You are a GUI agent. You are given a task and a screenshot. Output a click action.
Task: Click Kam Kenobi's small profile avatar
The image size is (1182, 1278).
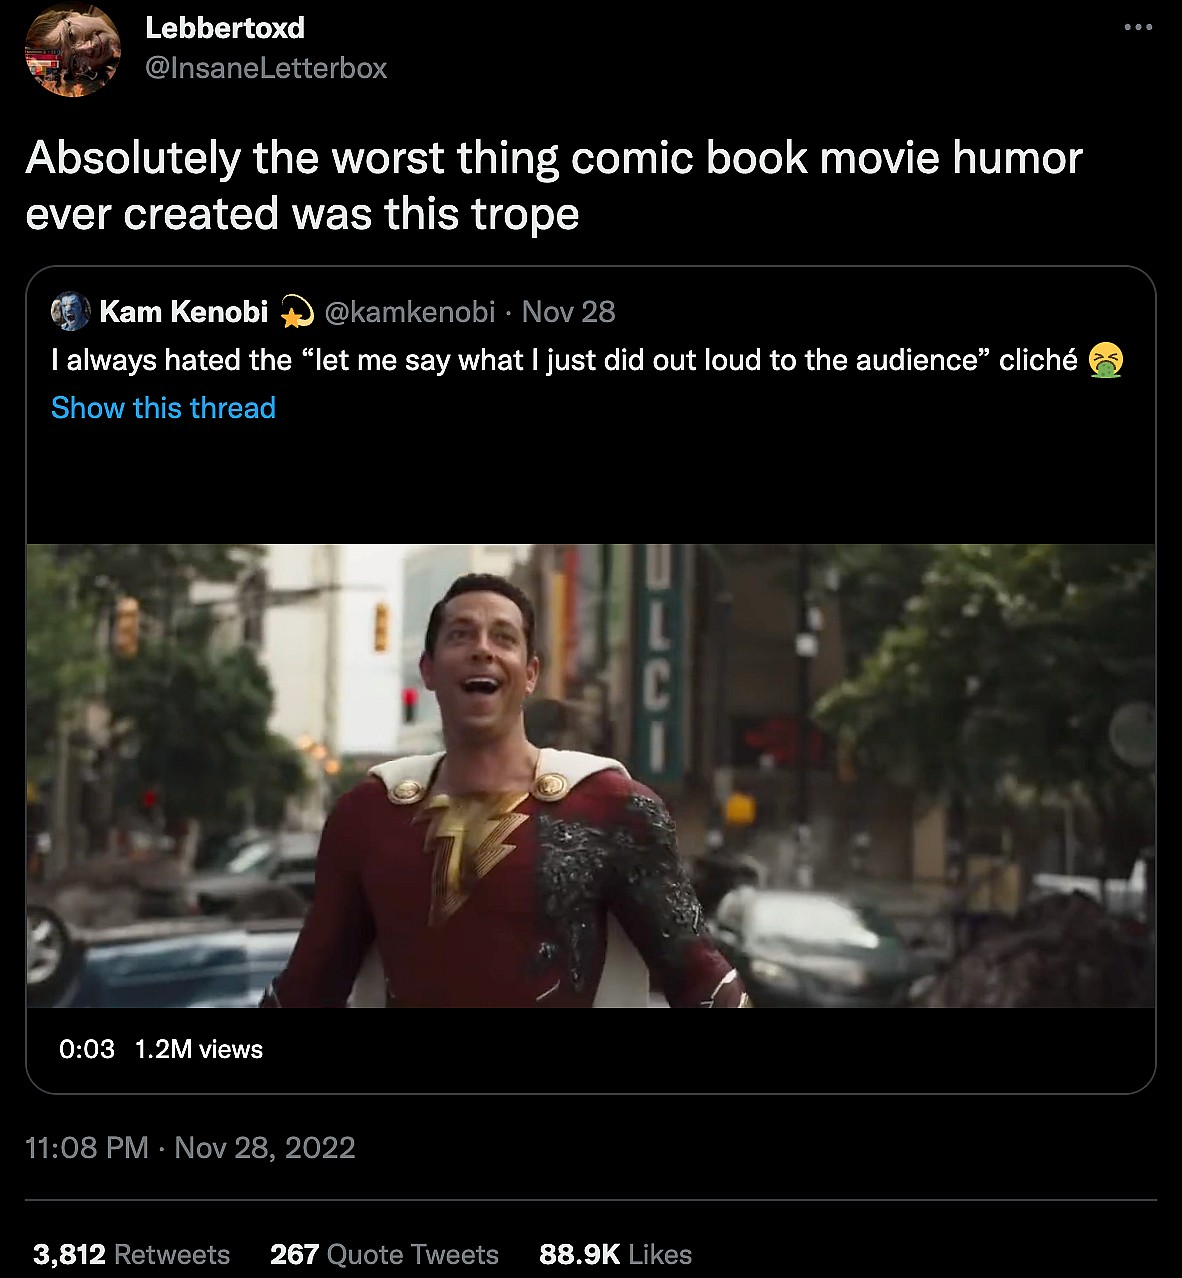click(70, 312)
